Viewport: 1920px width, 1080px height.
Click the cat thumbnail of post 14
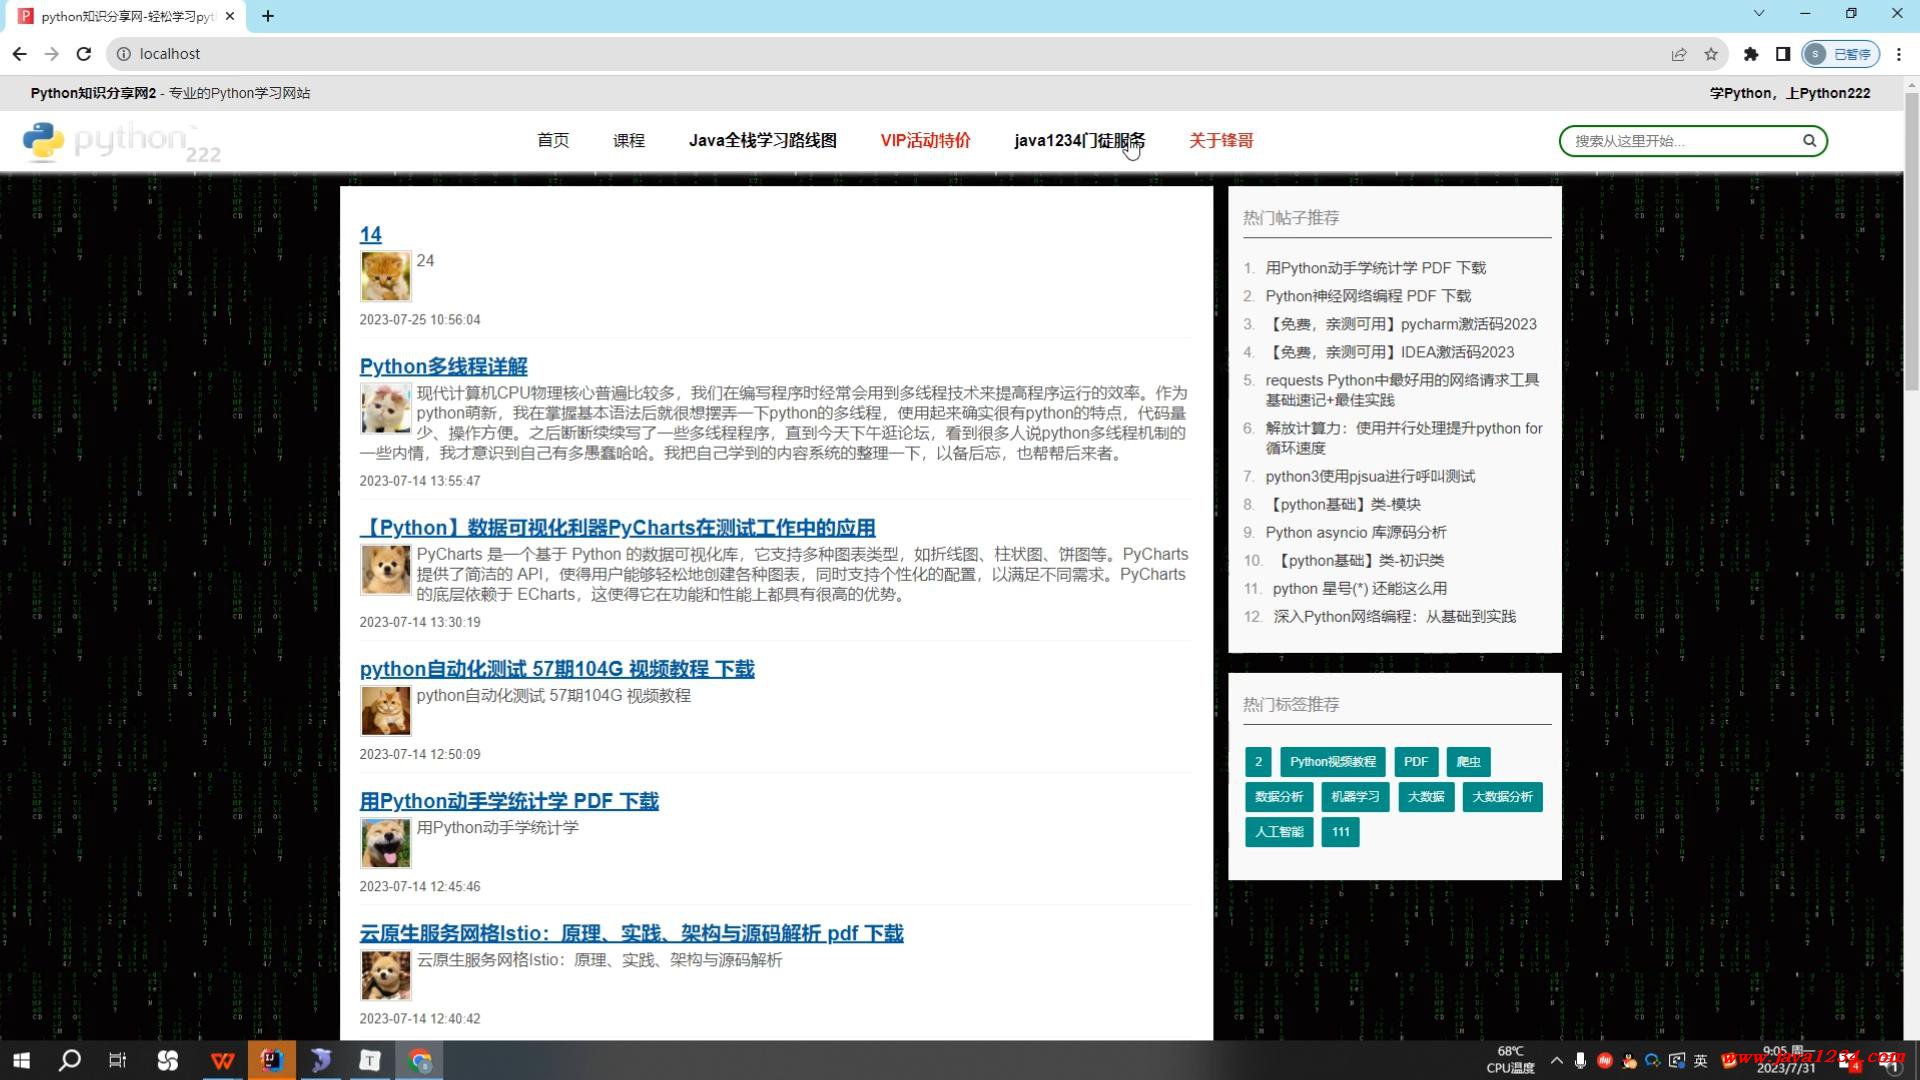(x=385, y=276)
